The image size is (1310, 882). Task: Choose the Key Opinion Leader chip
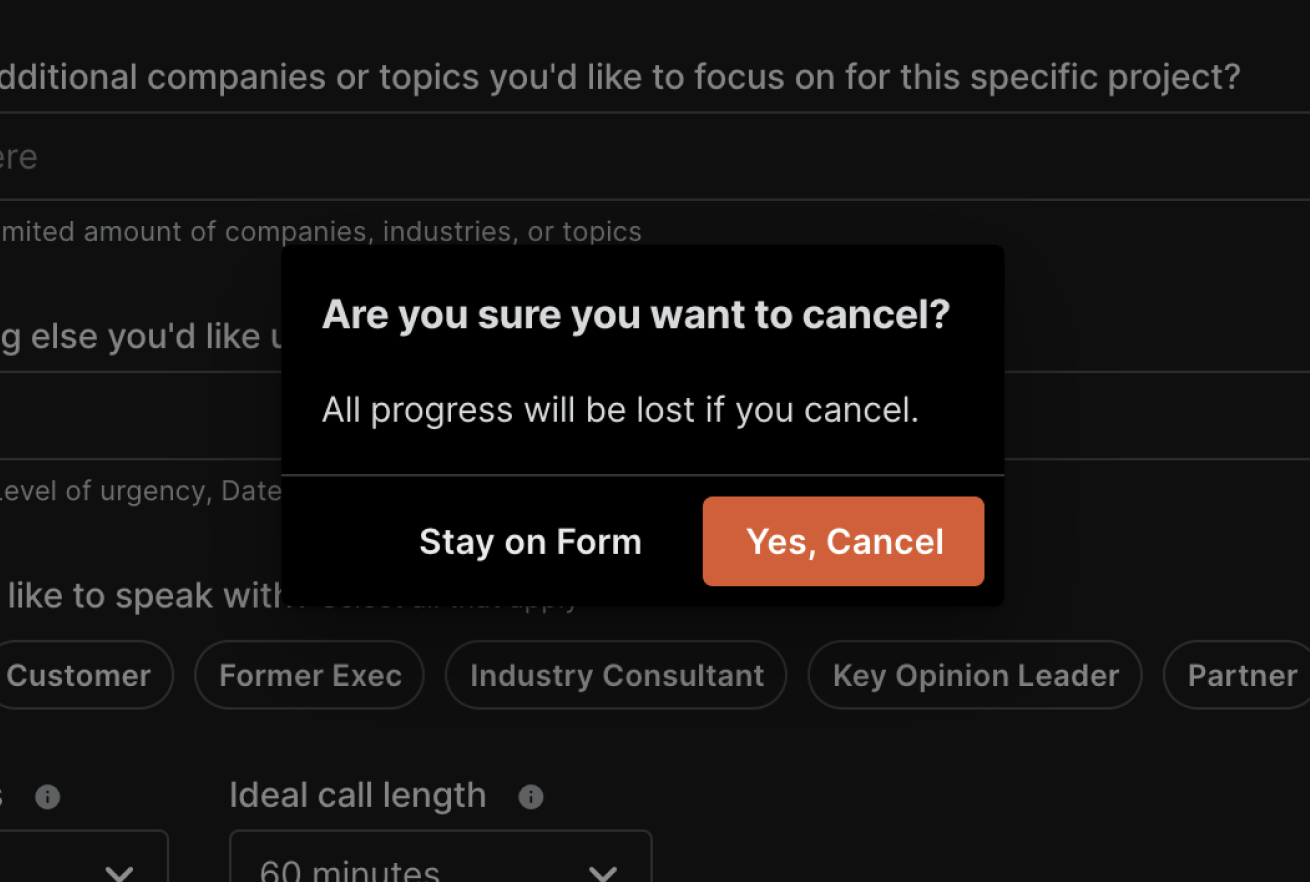[975, 675]
